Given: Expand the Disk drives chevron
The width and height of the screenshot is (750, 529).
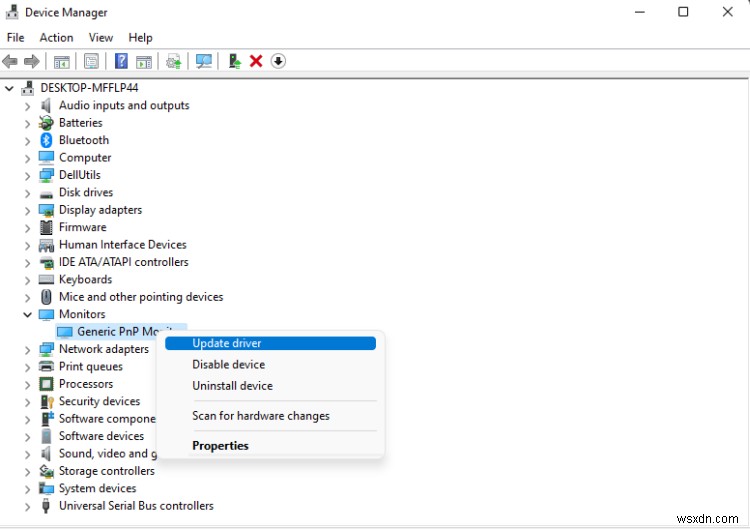Looking at the screenshot, I should tap(27, 193).
